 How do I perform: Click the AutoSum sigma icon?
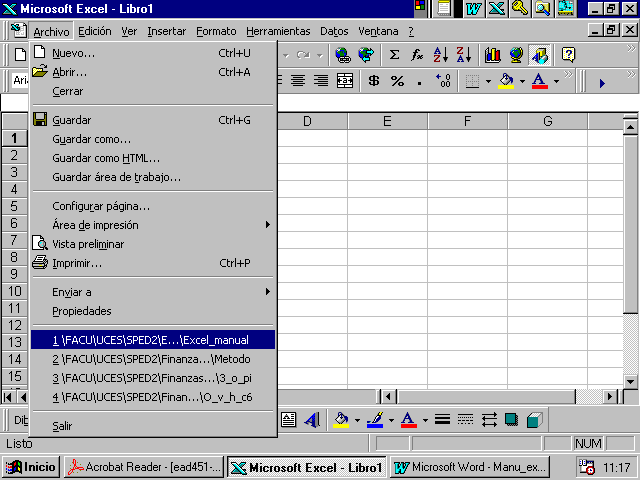click(394, 55)
